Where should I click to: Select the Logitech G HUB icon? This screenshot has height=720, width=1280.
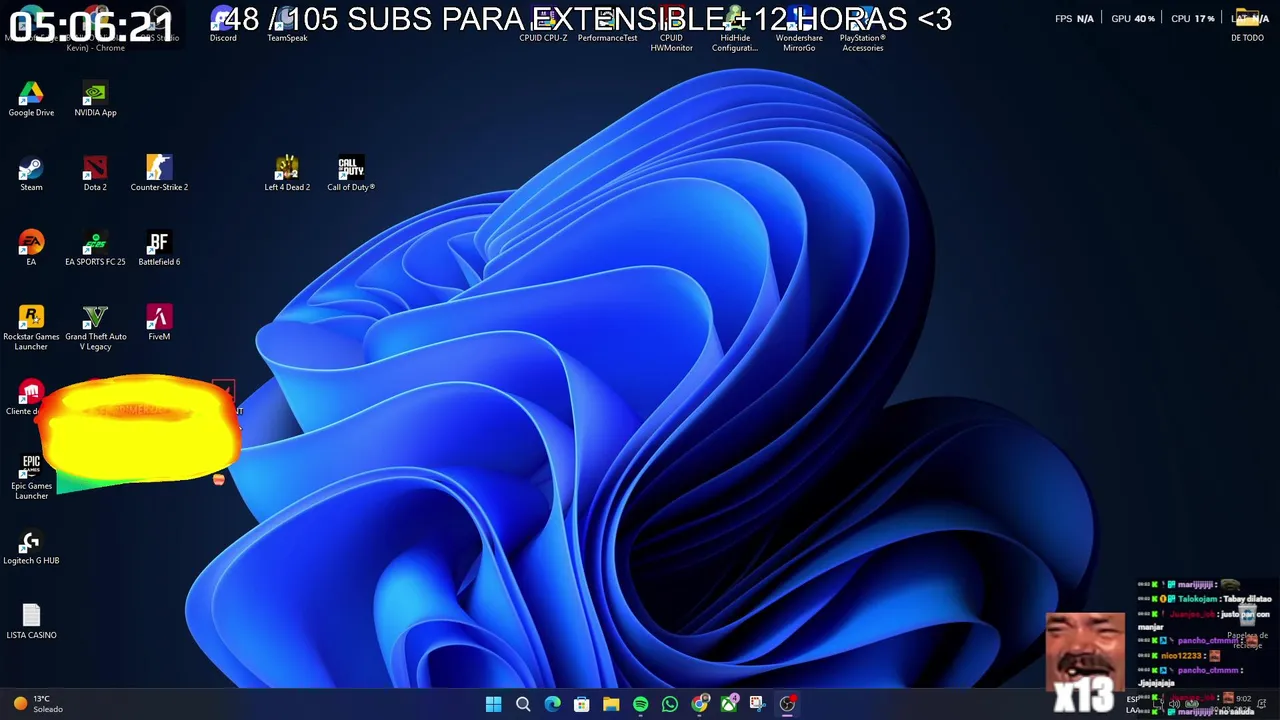click(31, 547)
